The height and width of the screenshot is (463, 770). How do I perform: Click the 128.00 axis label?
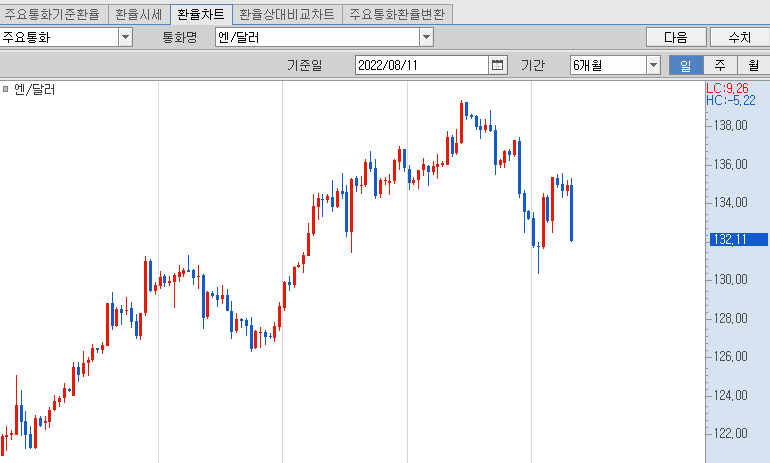point(730,319)
